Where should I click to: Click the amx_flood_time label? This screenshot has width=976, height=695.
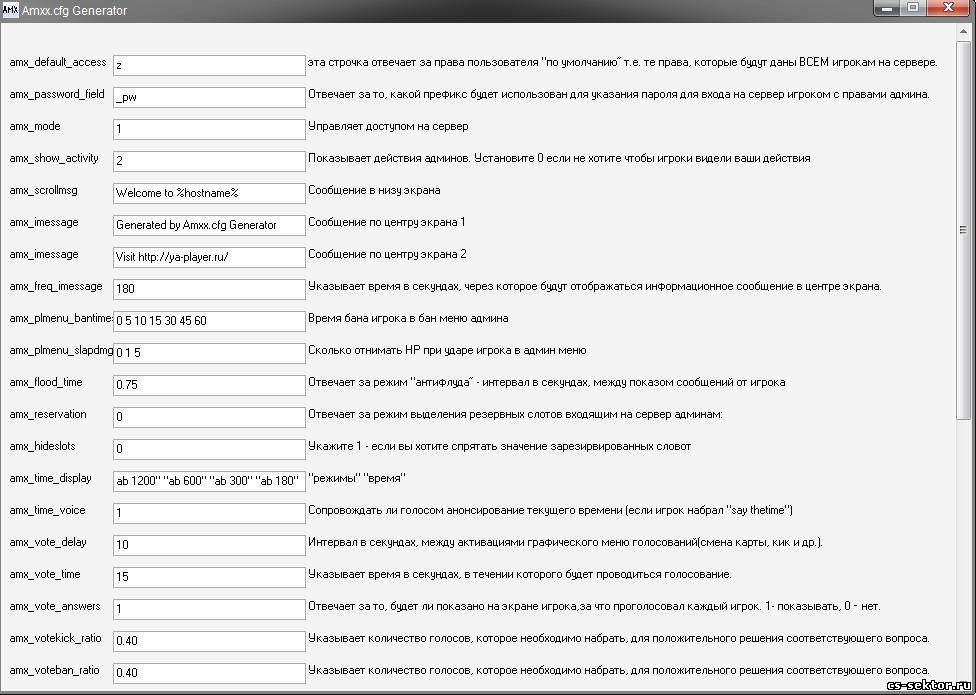coord(45,382)
